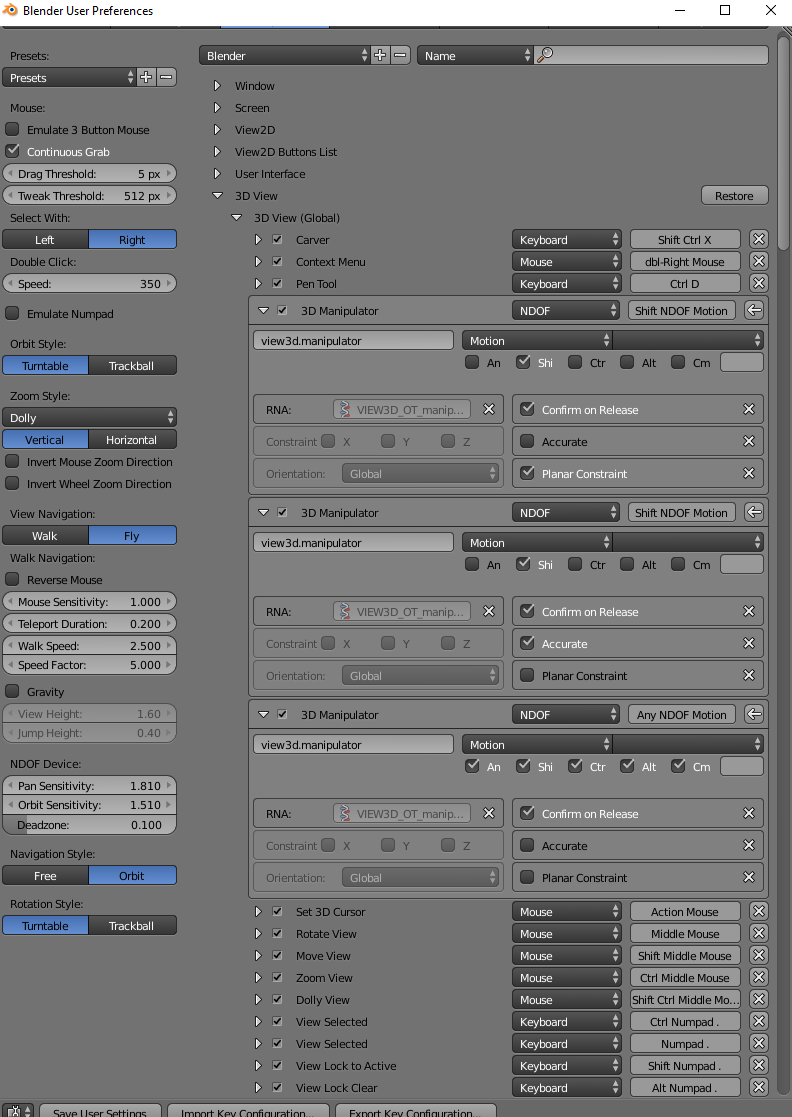
Task: Clear the RNA field of first 3D Manipulator
Action: pyautogui.click(x=489, y=410)
